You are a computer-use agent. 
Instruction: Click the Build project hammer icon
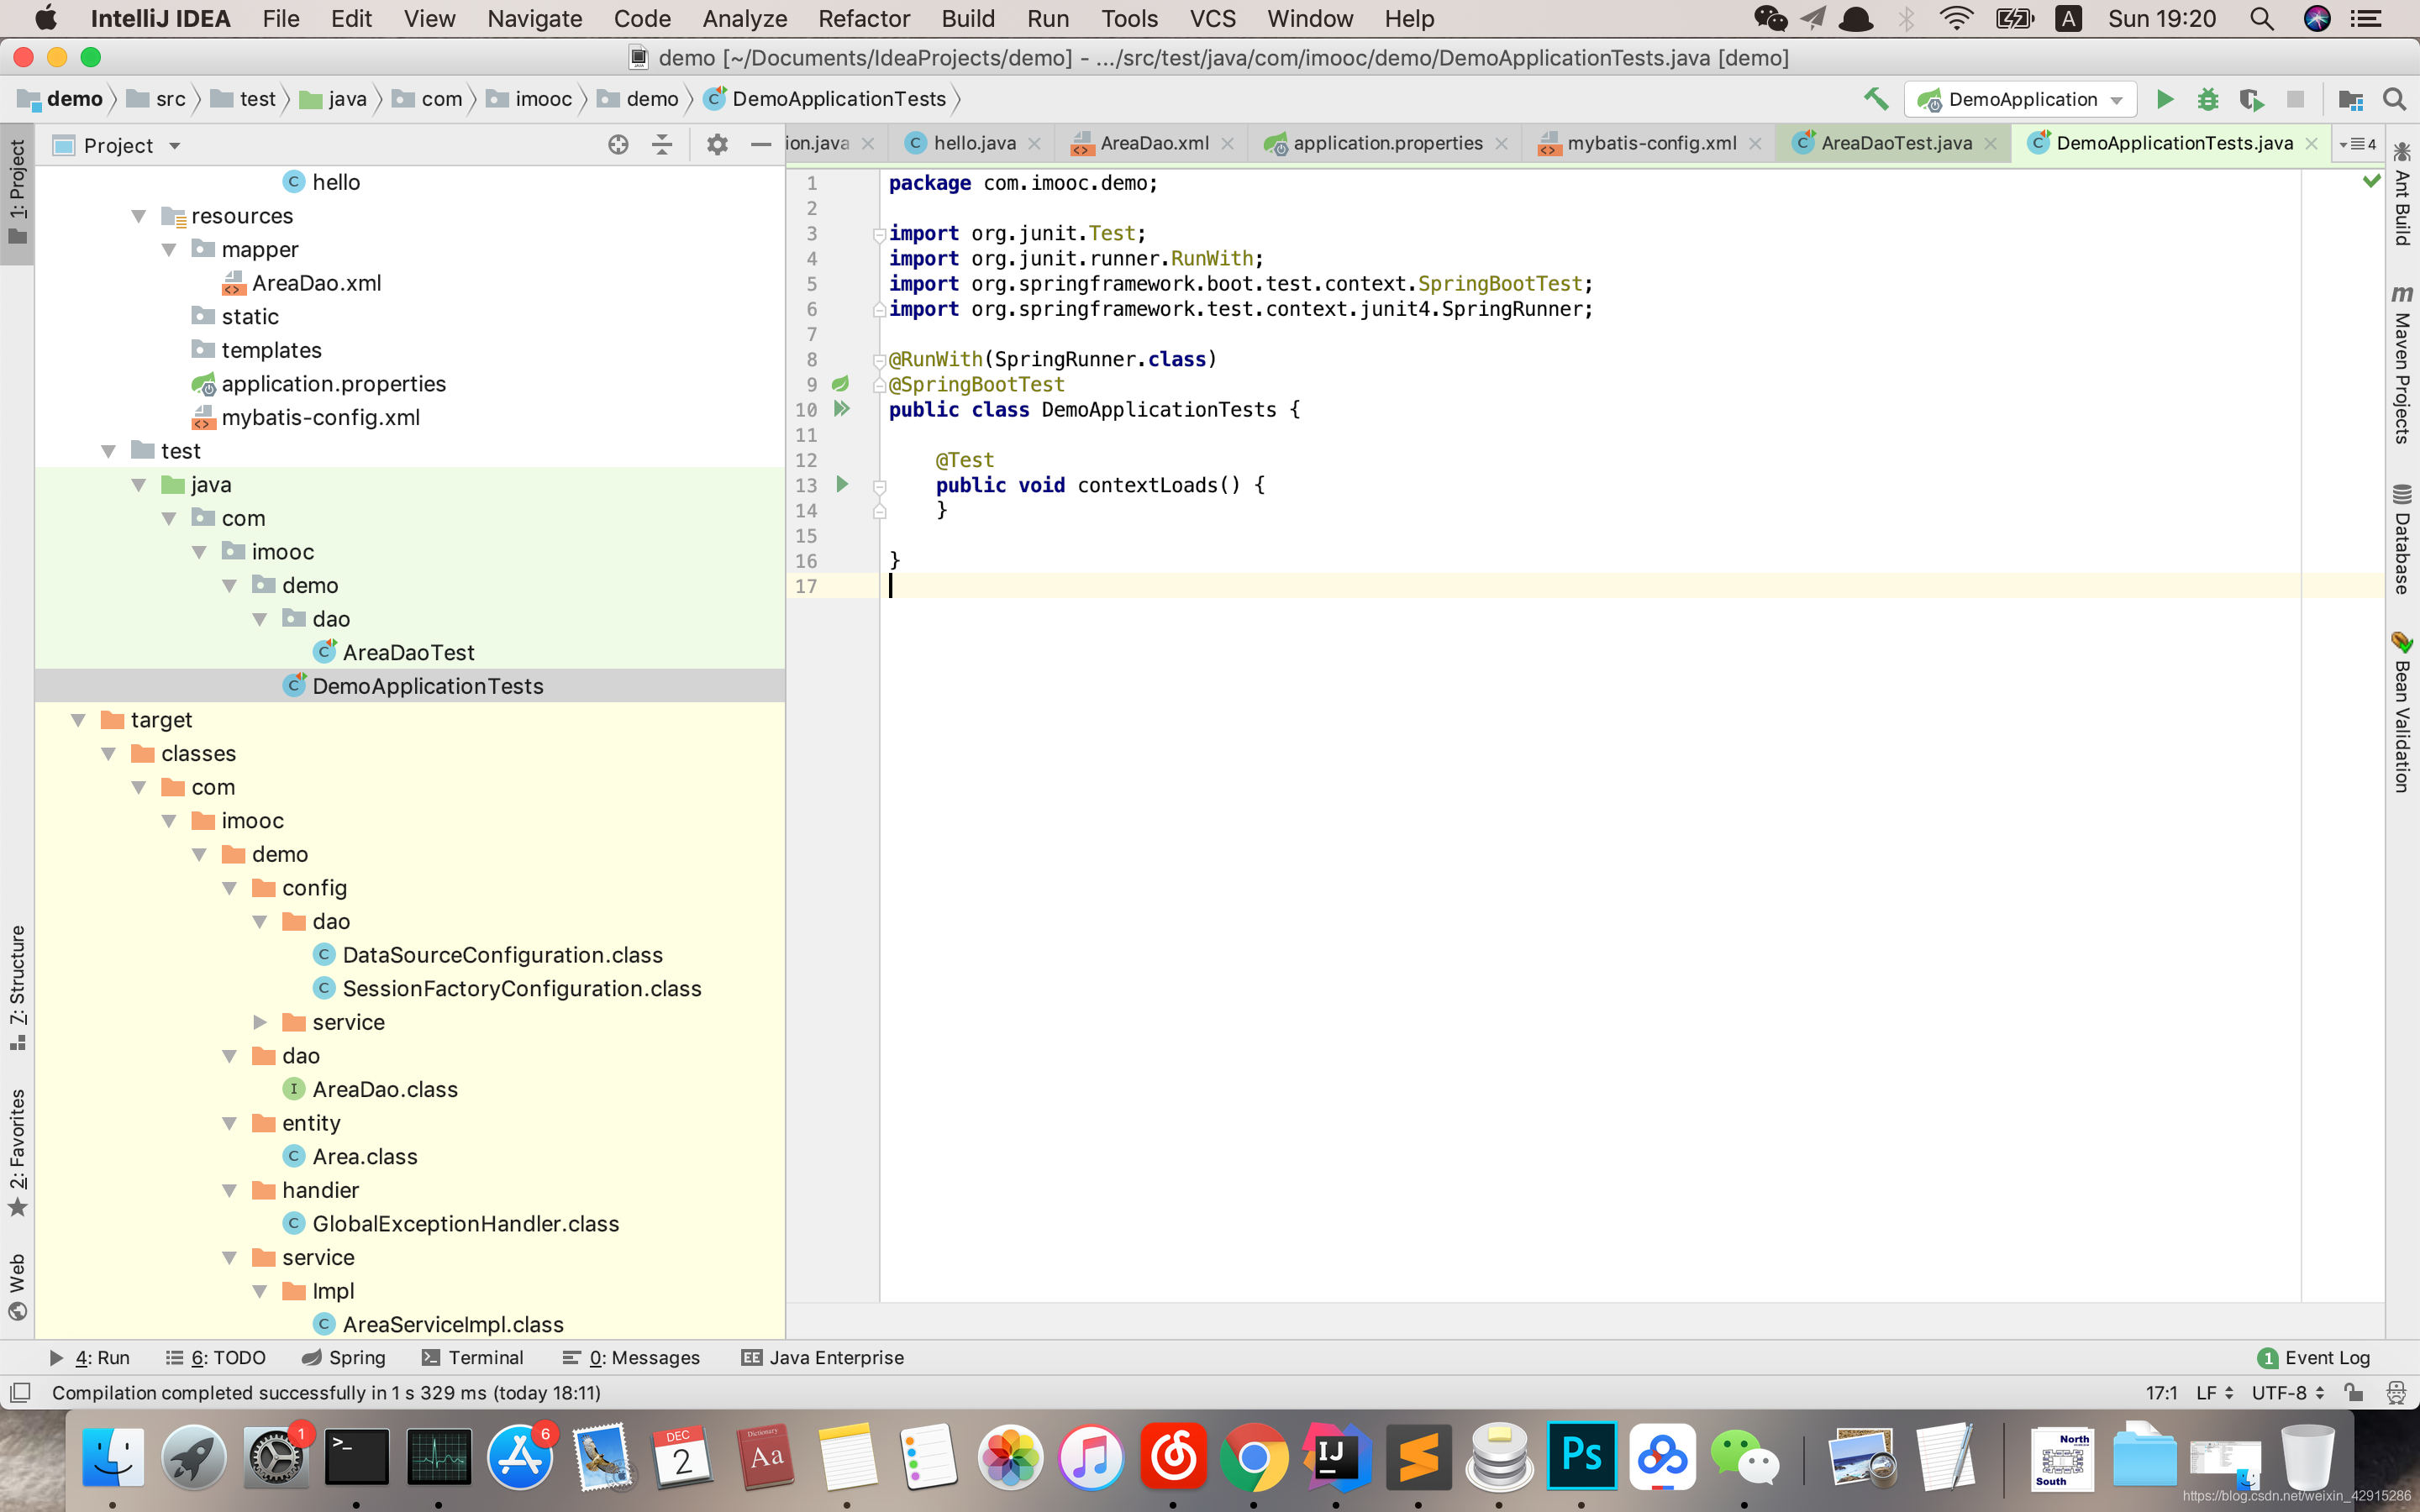click(x=1875, y=99)
